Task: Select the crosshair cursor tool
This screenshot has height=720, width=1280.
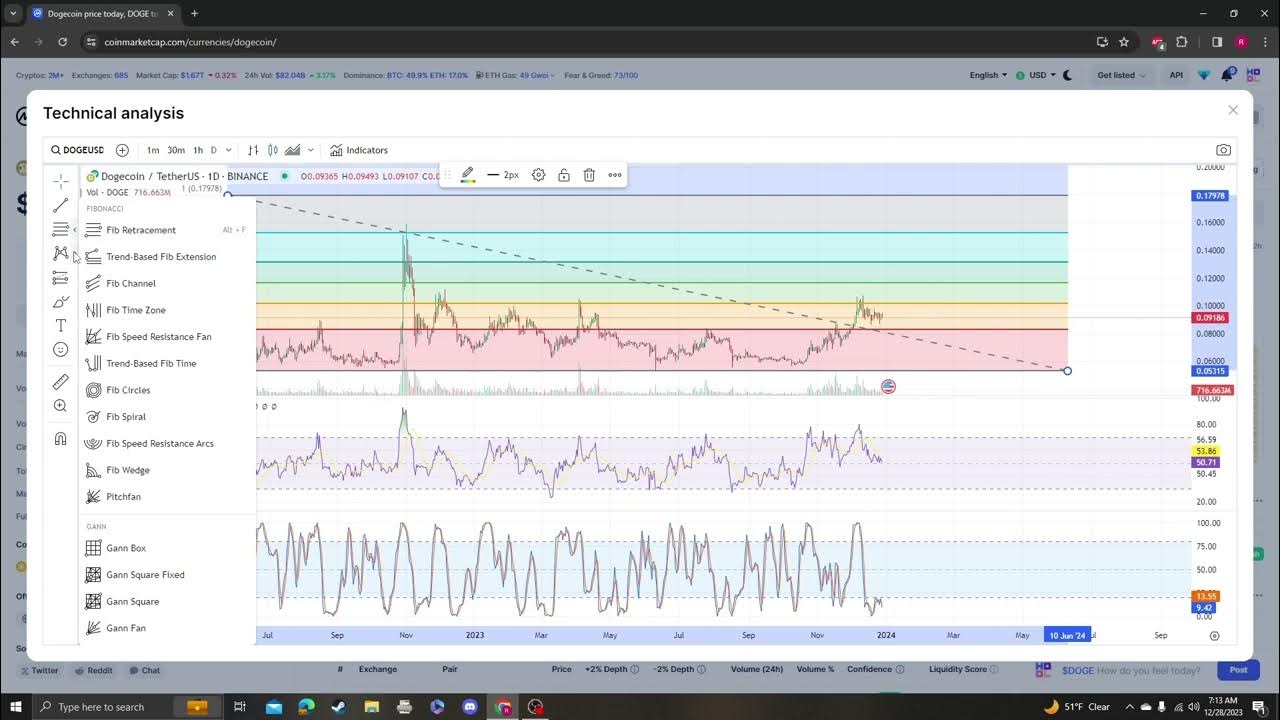Action: pyautogui.click(x=61, y=181)
